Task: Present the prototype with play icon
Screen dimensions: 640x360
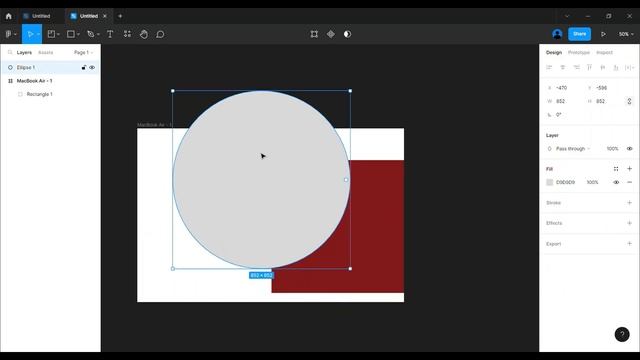Action: 603,34
